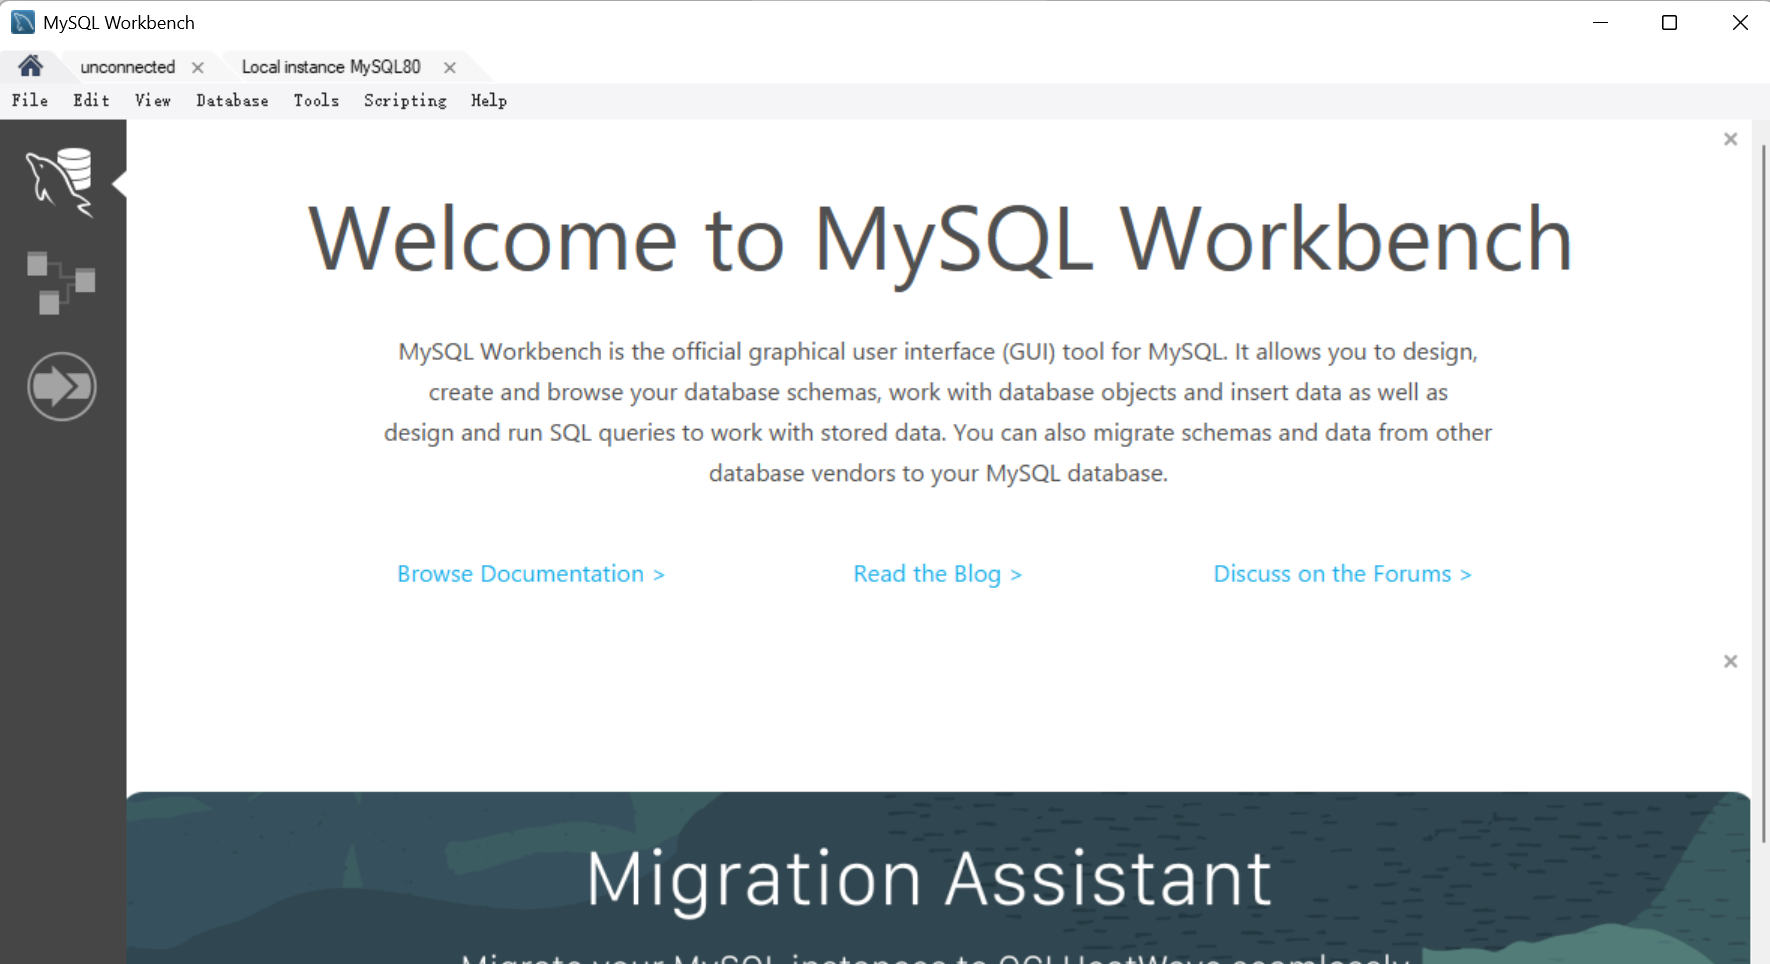Viewport: 1770px width, 964px height.
Task: Open the Edit menu
Action: [x=91, y=100]
